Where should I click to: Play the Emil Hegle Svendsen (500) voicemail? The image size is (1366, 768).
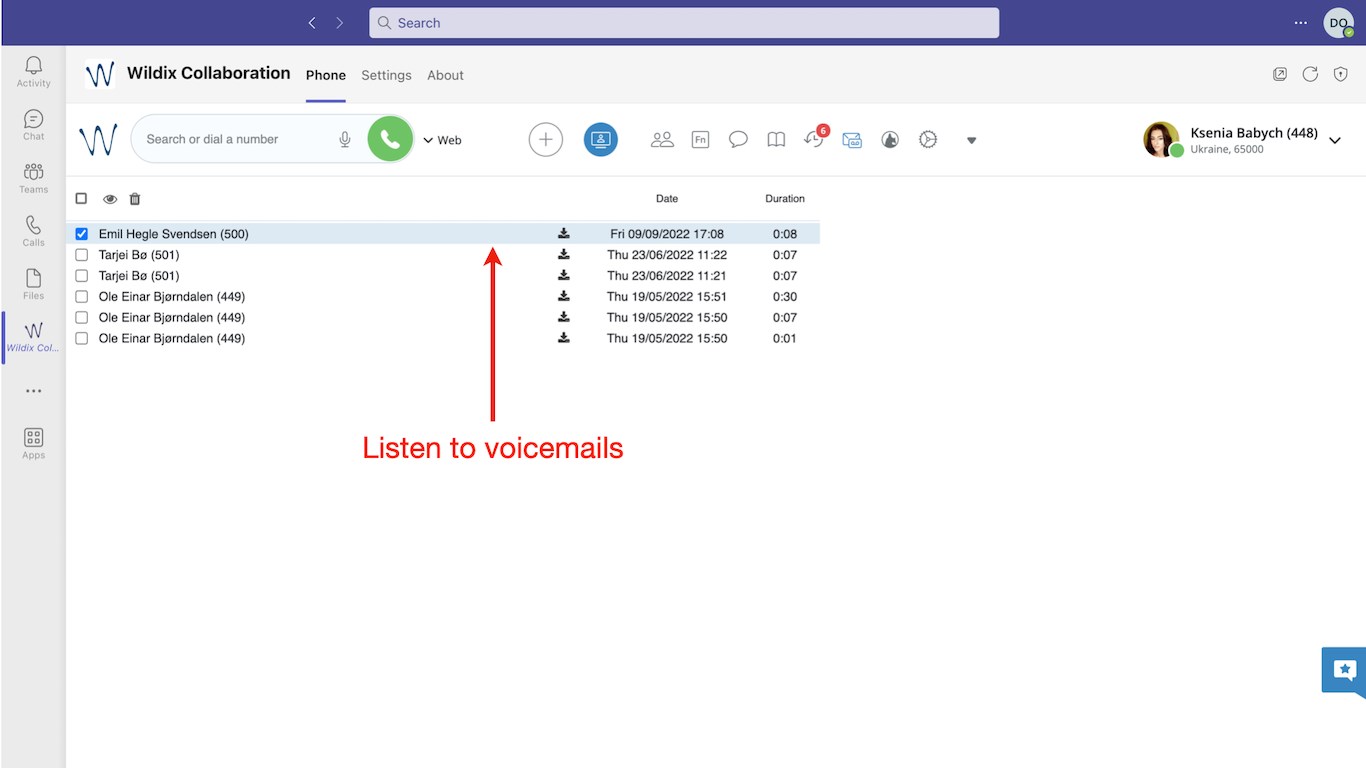pos(443,234)
